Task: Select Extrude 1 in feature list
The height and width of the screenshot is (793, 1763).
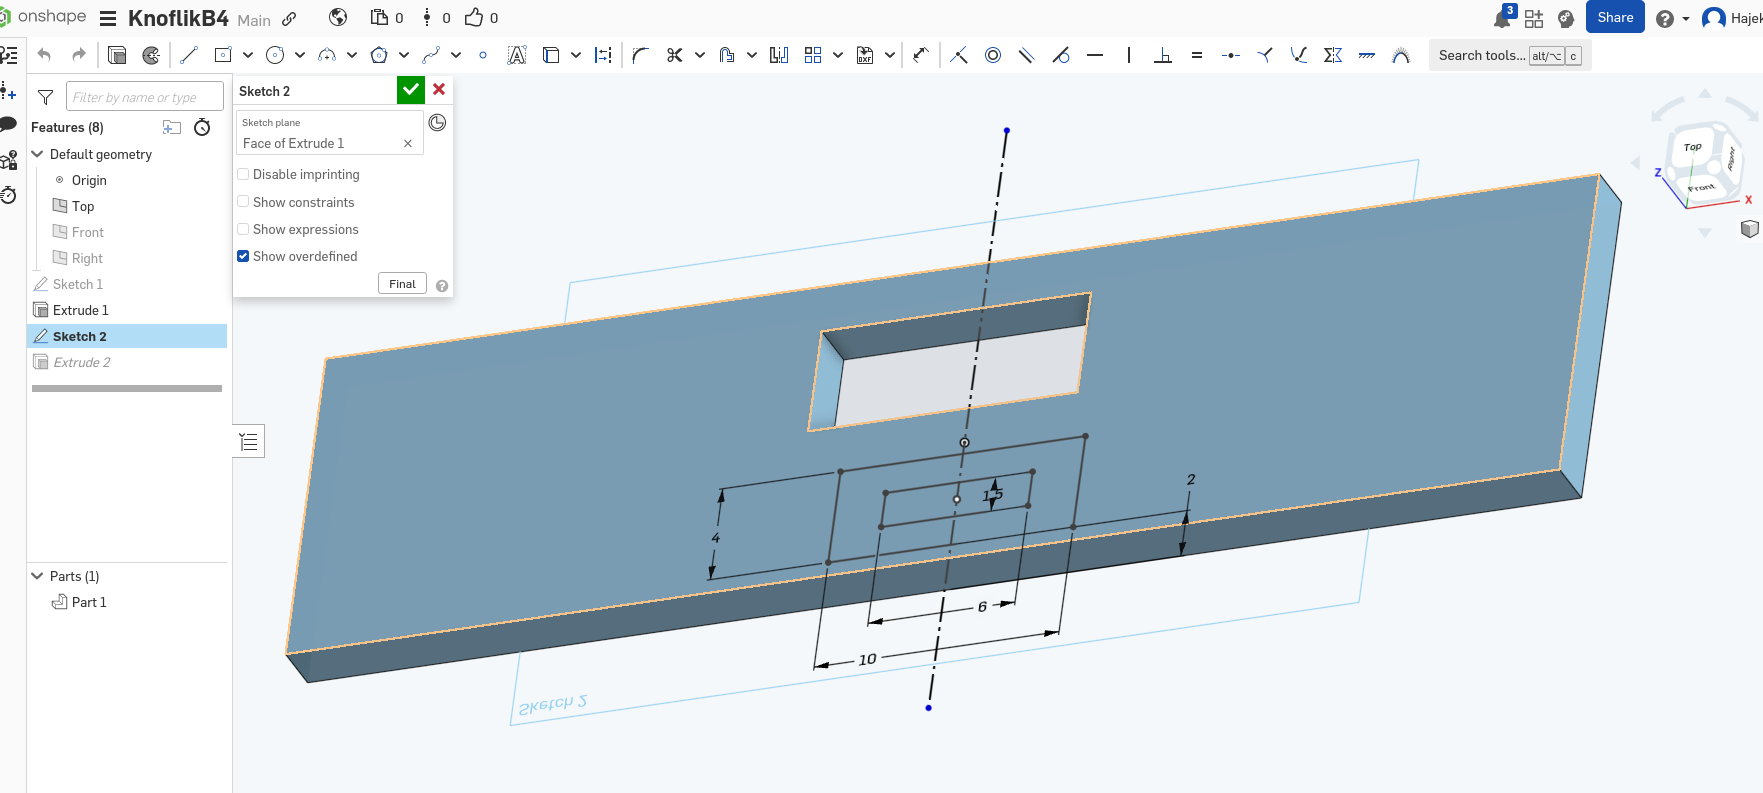Action: tap(80, 310)
